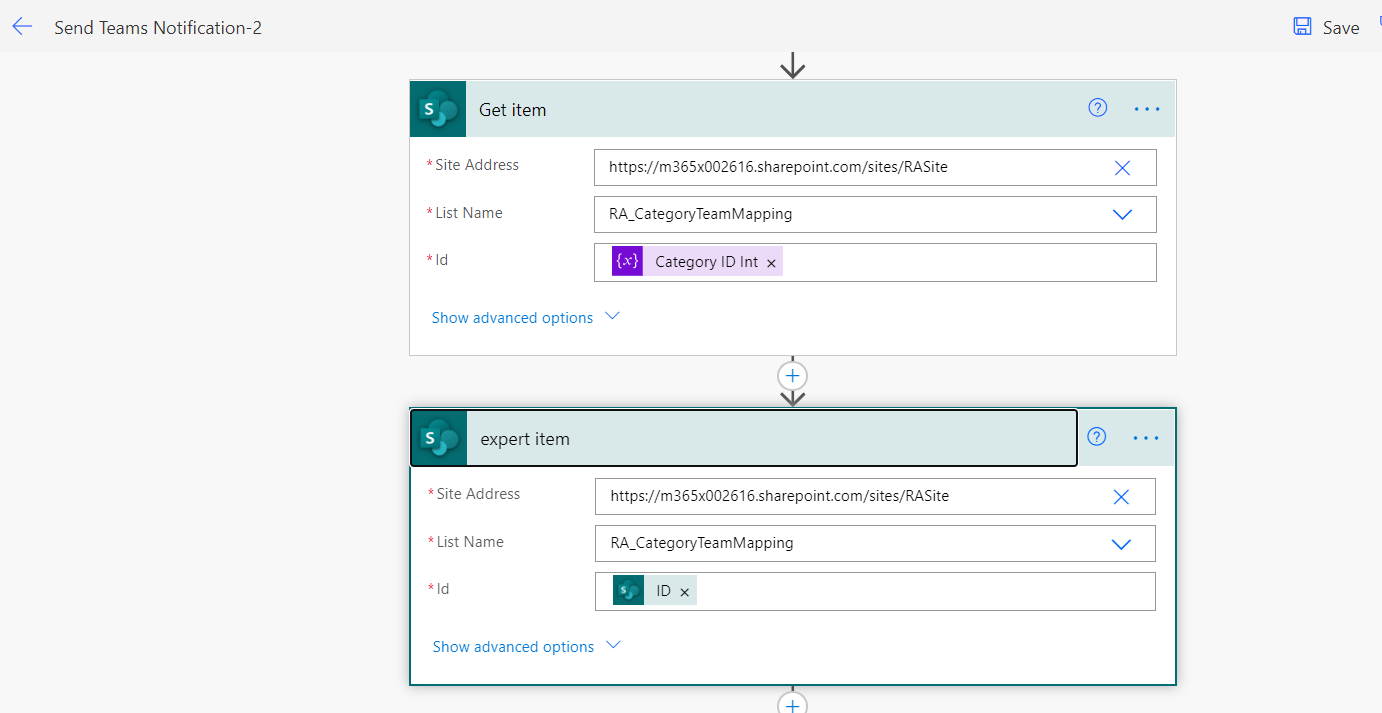The image size is (1382, 713).
Task: Click the List Name label in expert item
Action: point(470,542)
